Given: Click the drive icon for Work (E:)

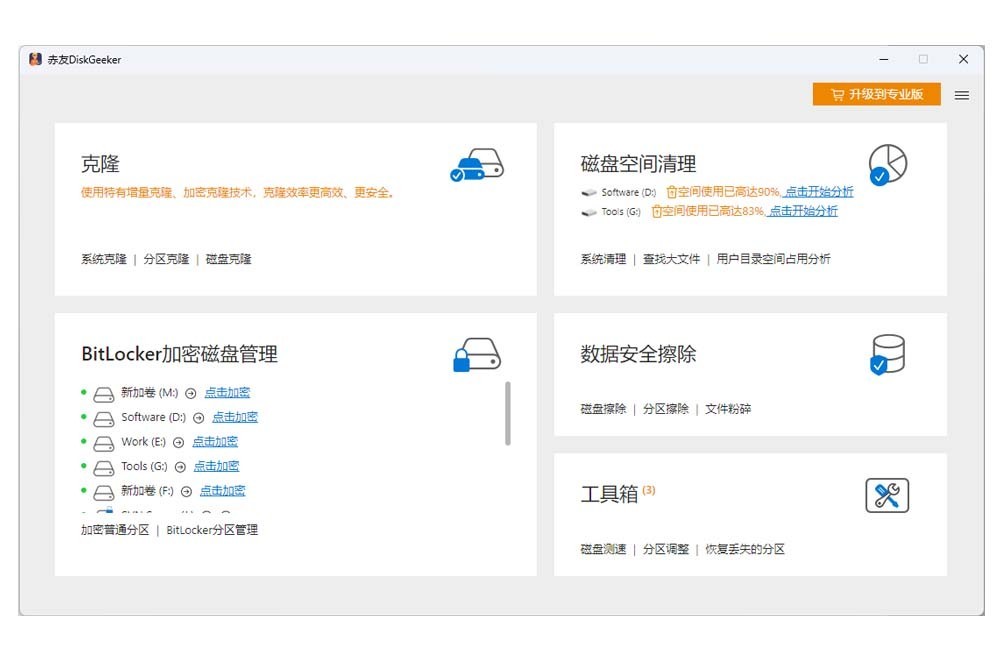Looking at the screenshot, I should tap(104, 442).
